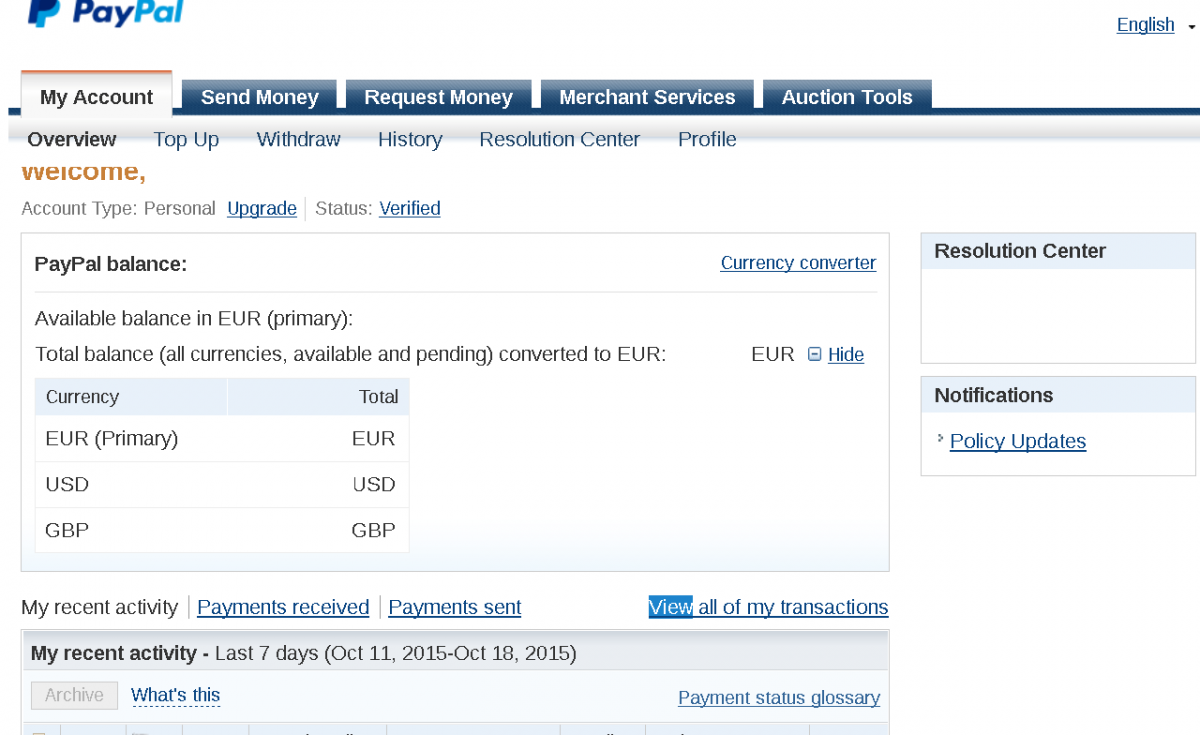The width and height of the screenshot is (1200, 735).
Task: Go to the Auction Tools tab
Action: [847, 97]
